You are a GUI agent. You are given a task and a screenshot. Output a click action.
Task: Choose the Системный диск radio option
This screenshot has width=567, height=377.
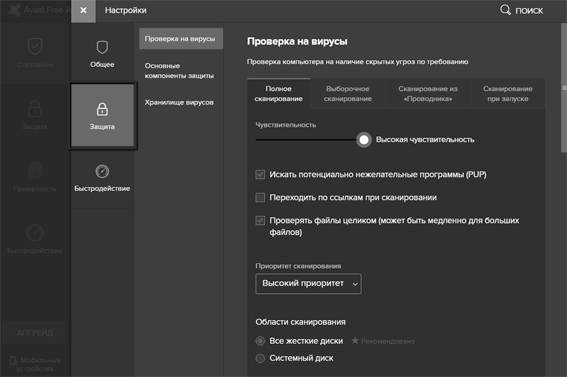pyautogui.click(x=260, y=358)
